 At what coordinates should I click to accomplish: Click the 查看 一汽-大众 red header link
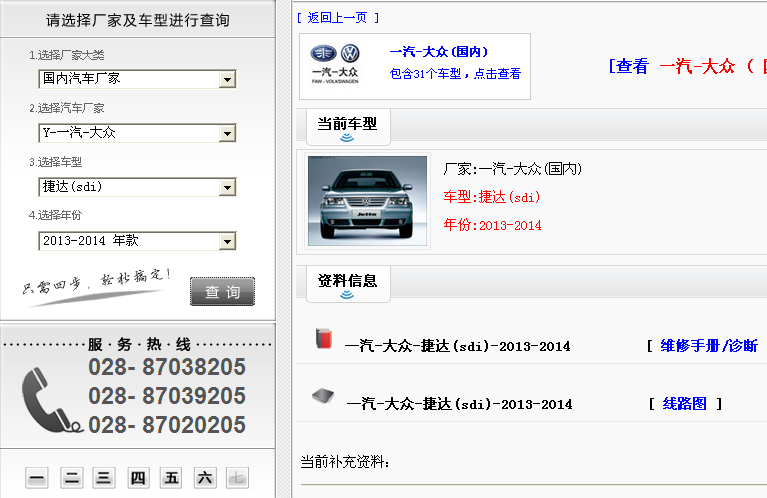coord(687,66)
